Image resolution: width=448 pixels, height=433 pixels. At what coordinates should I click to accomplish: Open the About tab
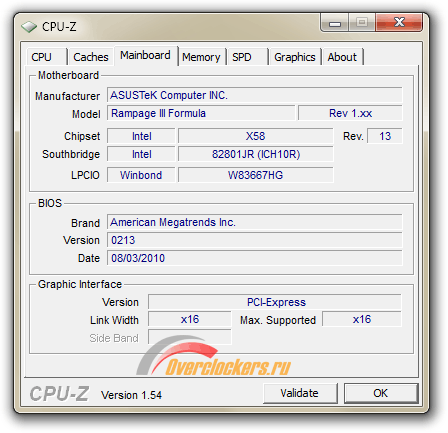pyautogui.click(x=342, y=57)
